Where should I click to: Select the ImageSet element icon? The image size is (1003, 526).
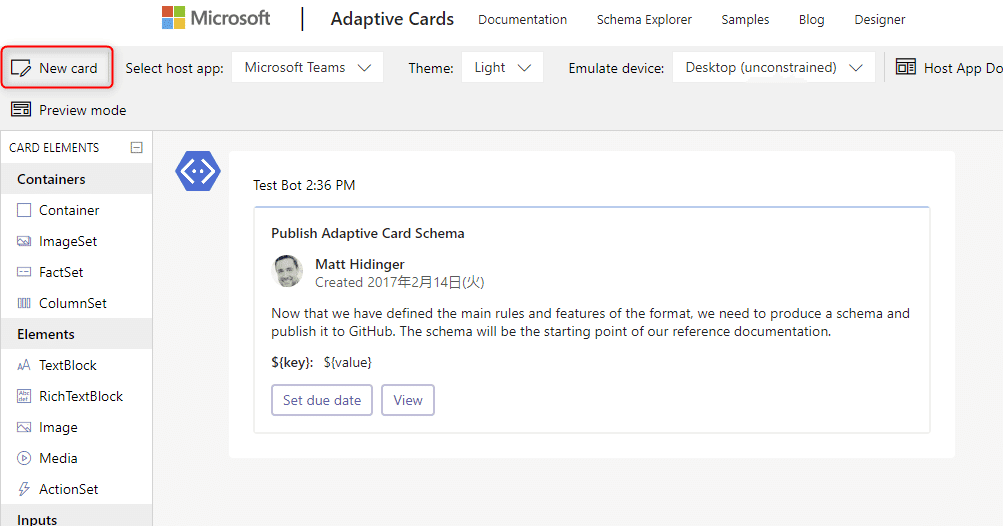tap(24, 241)
